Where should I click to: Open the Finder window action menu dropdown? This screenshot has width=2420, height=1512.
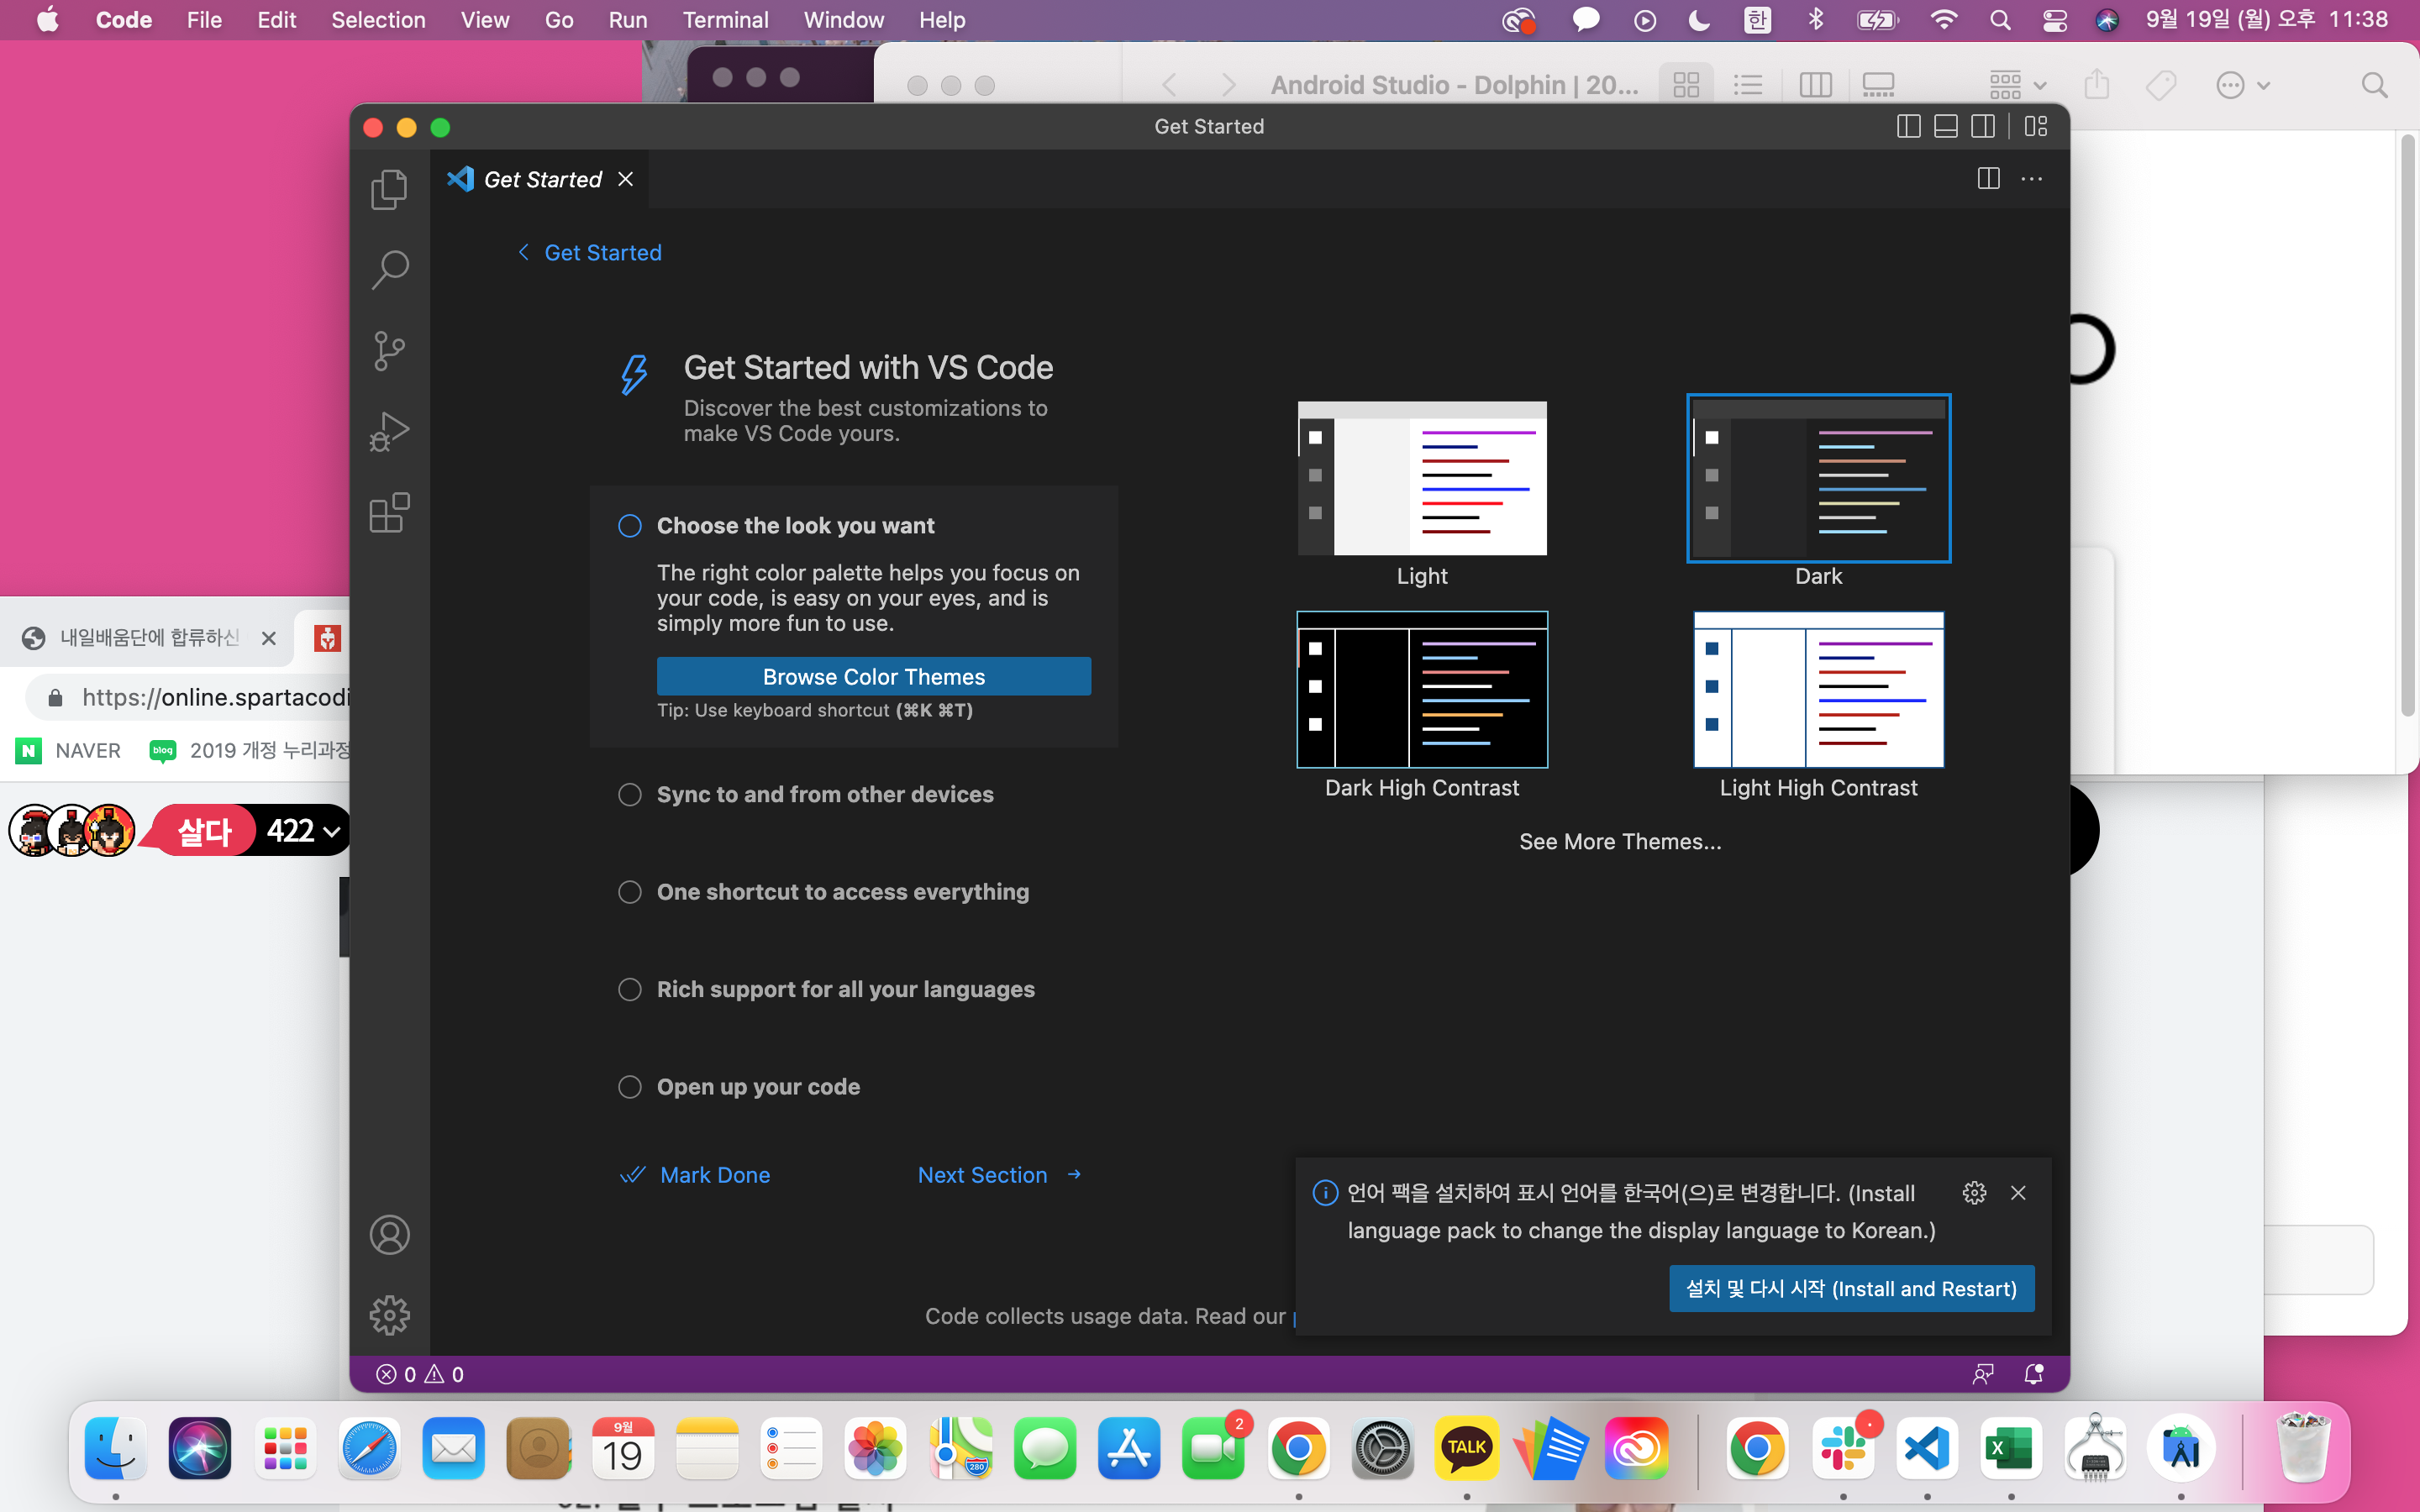tap(2242, 85)
